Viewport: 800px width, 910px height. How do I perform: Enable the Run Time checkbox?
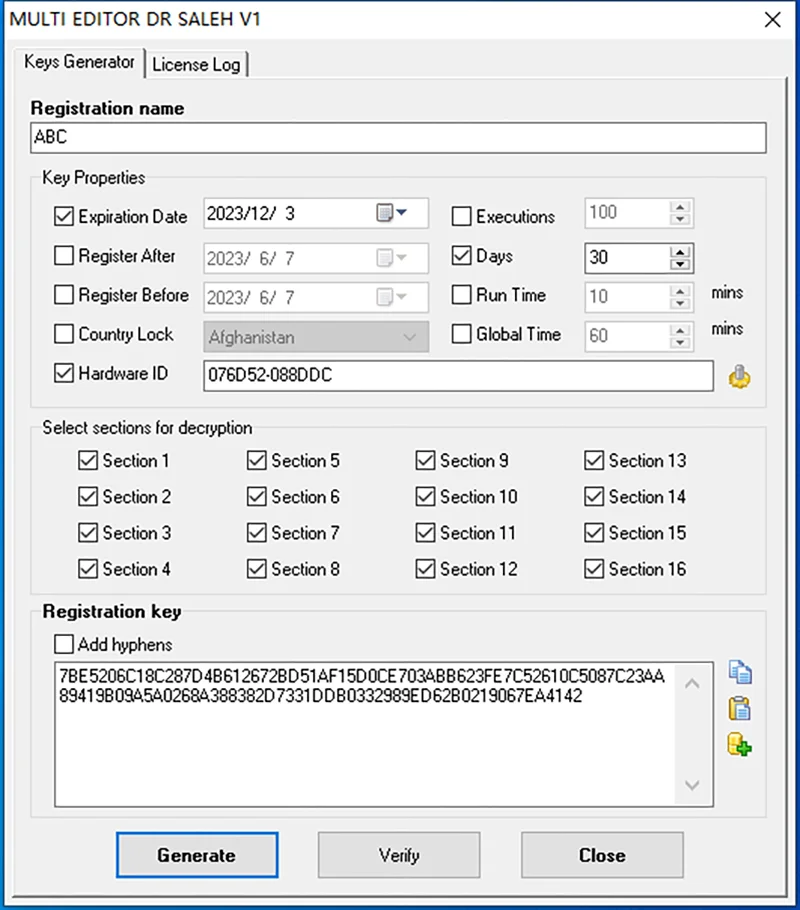pos(462,295)
